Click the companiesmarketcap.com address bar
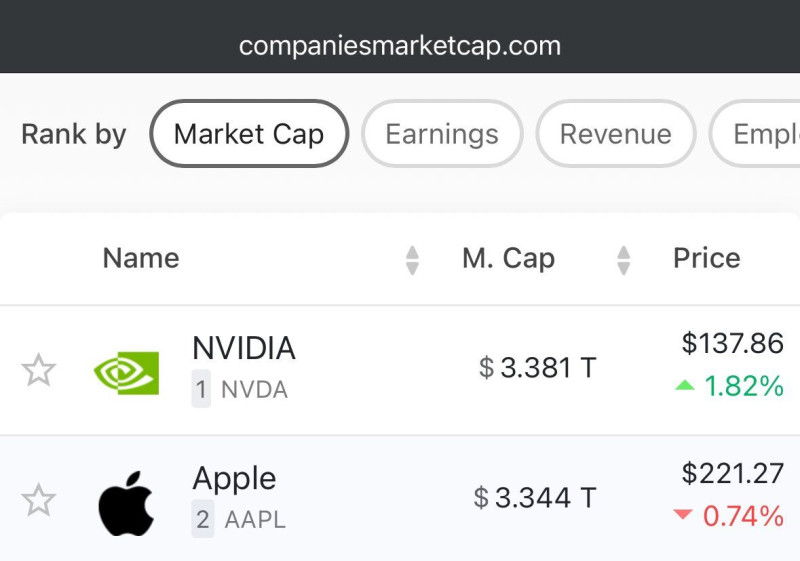The height and width of the screenshot is (561, 800). tap(400, 46)
